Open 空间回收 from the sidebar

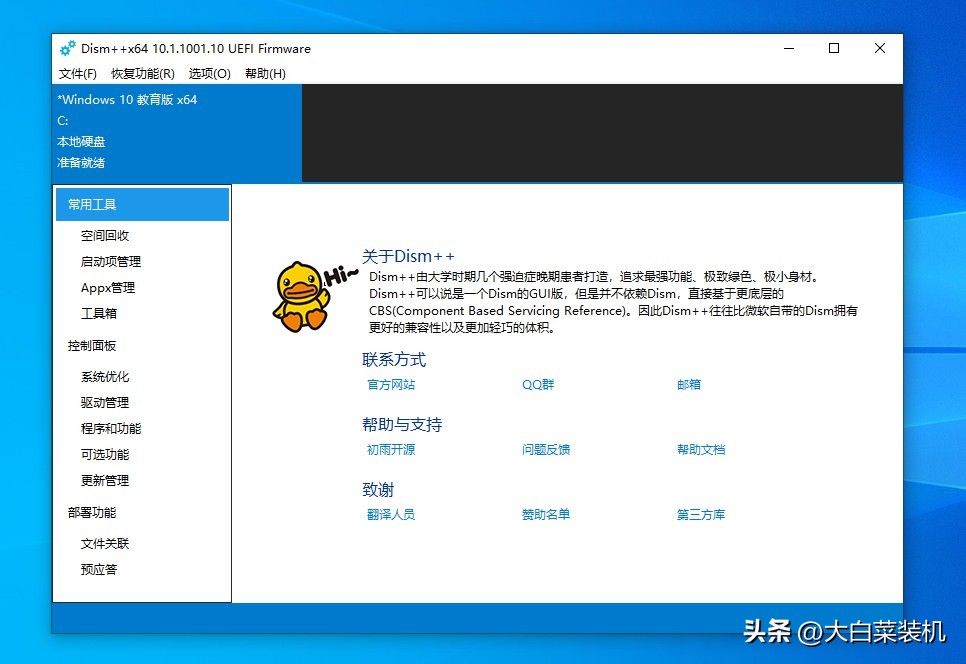(x=104, y=235)
